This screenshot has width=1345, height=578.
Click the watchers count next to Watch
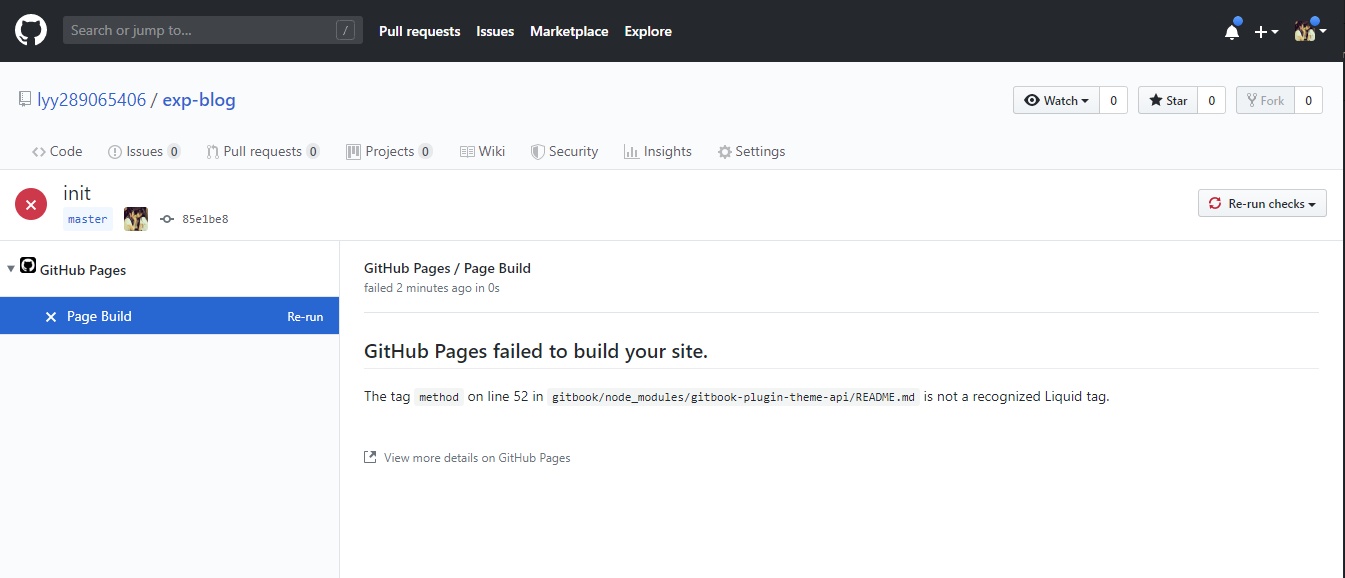pyautogui.click(x=1113, y=100)
